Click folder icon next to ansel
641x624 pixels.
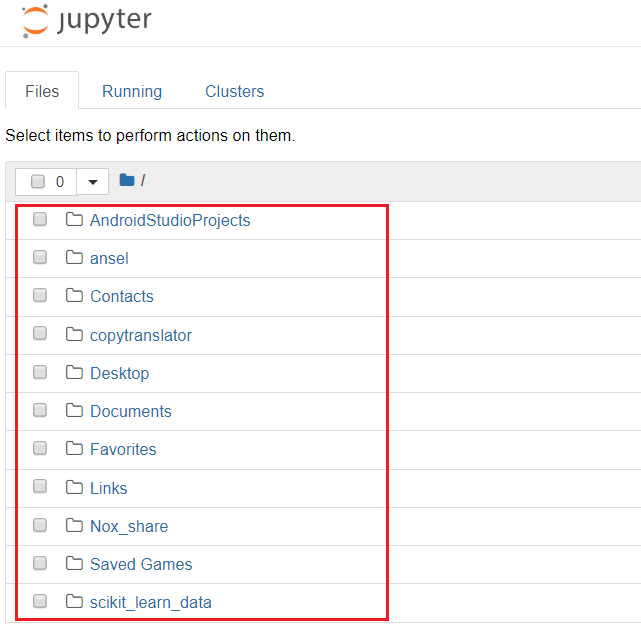74,258
